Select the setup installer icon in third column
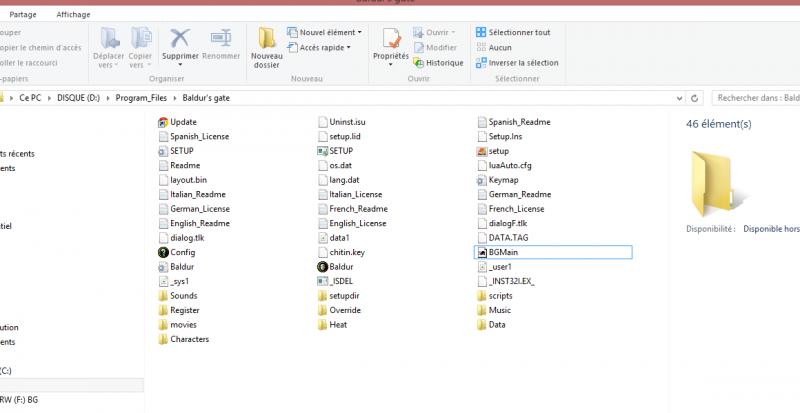The height and width of the screenshot is (413, 800). pos(482,151)
